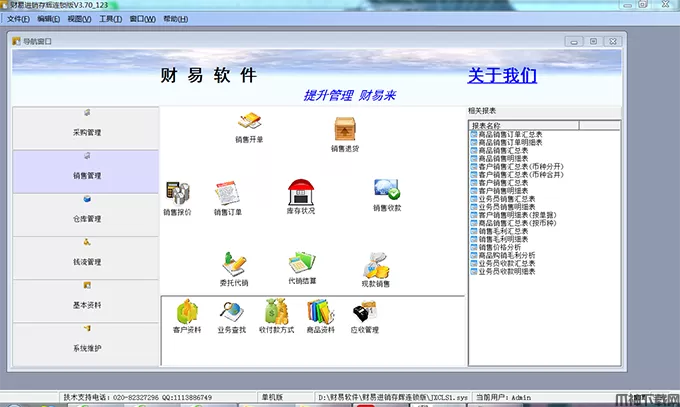680x407 pixels.
Task: Select the plain 客户销售明细表 report
Action: pos(500,191)
